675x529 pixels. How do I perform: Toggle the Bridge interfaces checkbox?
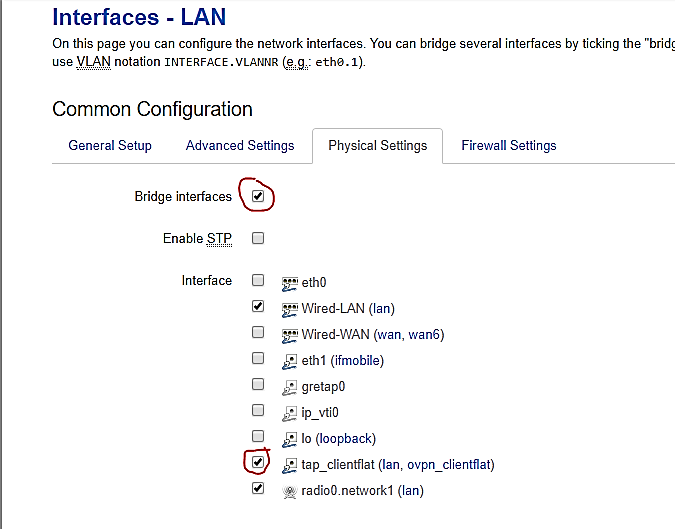coord(258,196)
